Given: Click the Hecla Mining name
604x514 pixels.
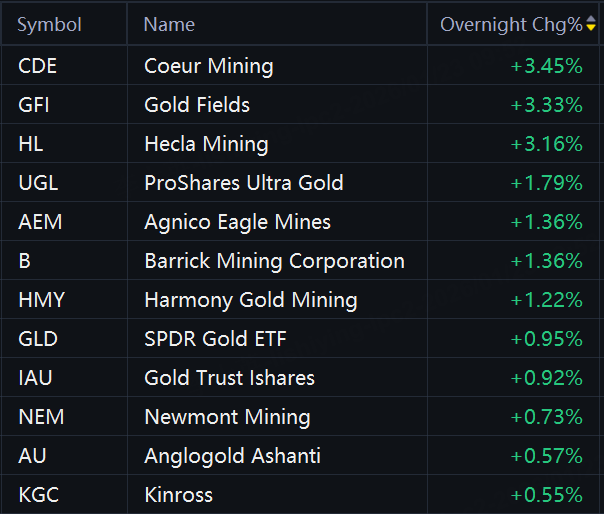Looking at the screenshot, I should tap(206, 144).
